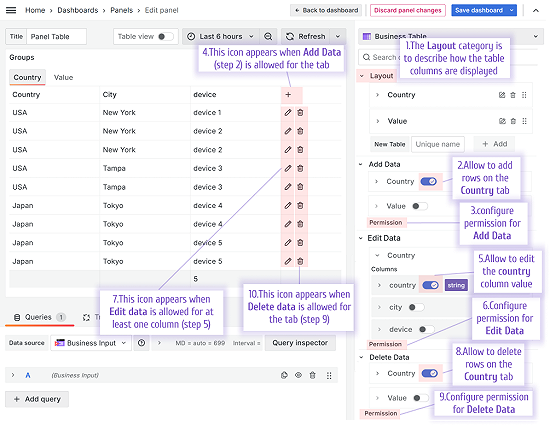Go to Dashboards breadcrumb
The height and width of the screenshot is (426, 550).
(x=78, y=10)
